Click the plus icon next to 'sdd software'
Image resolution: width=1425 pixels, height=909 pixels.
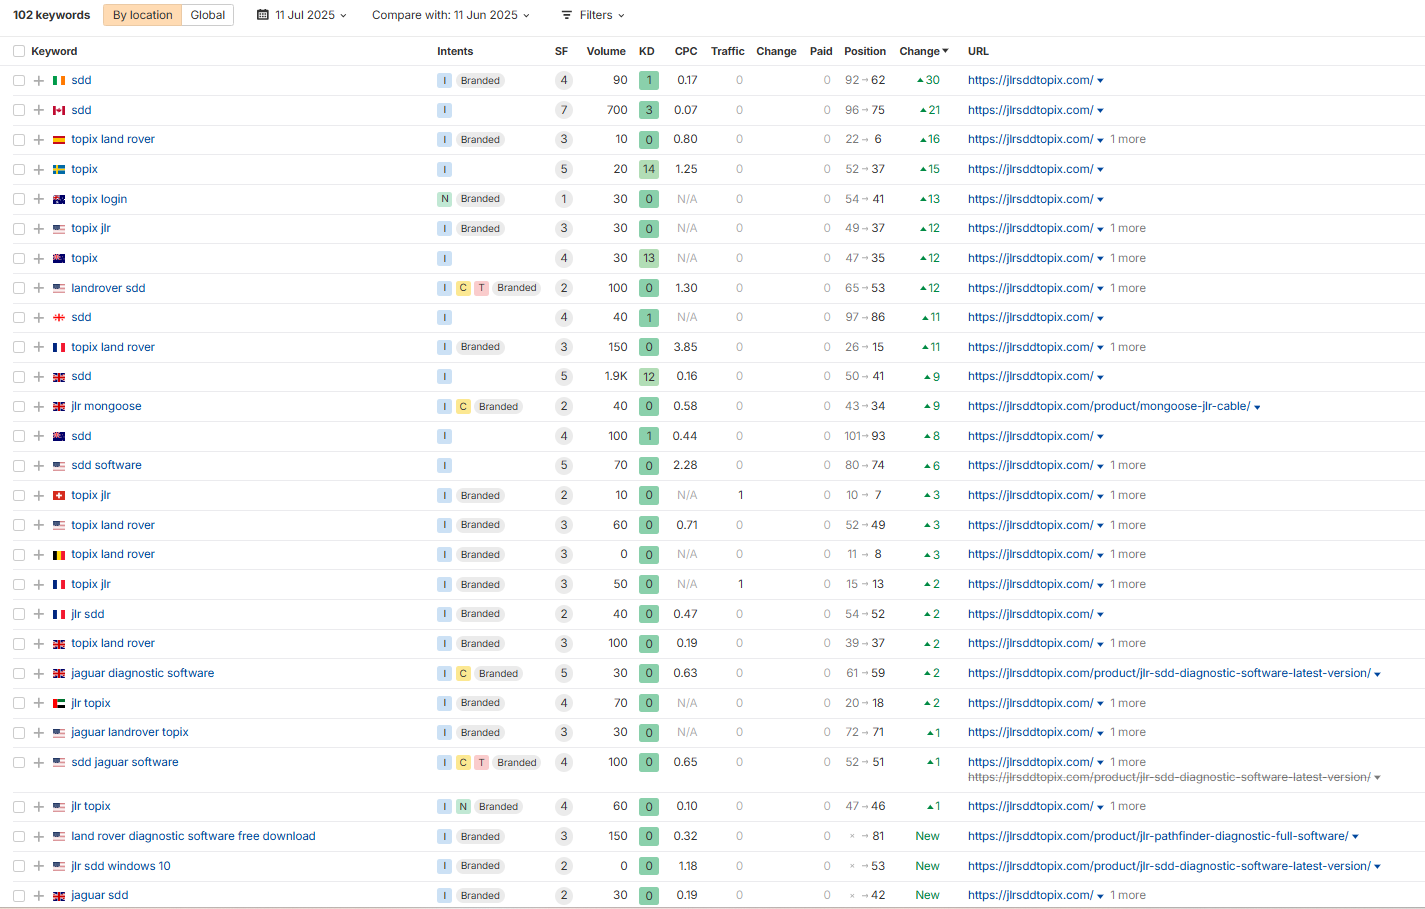(39, 466)
